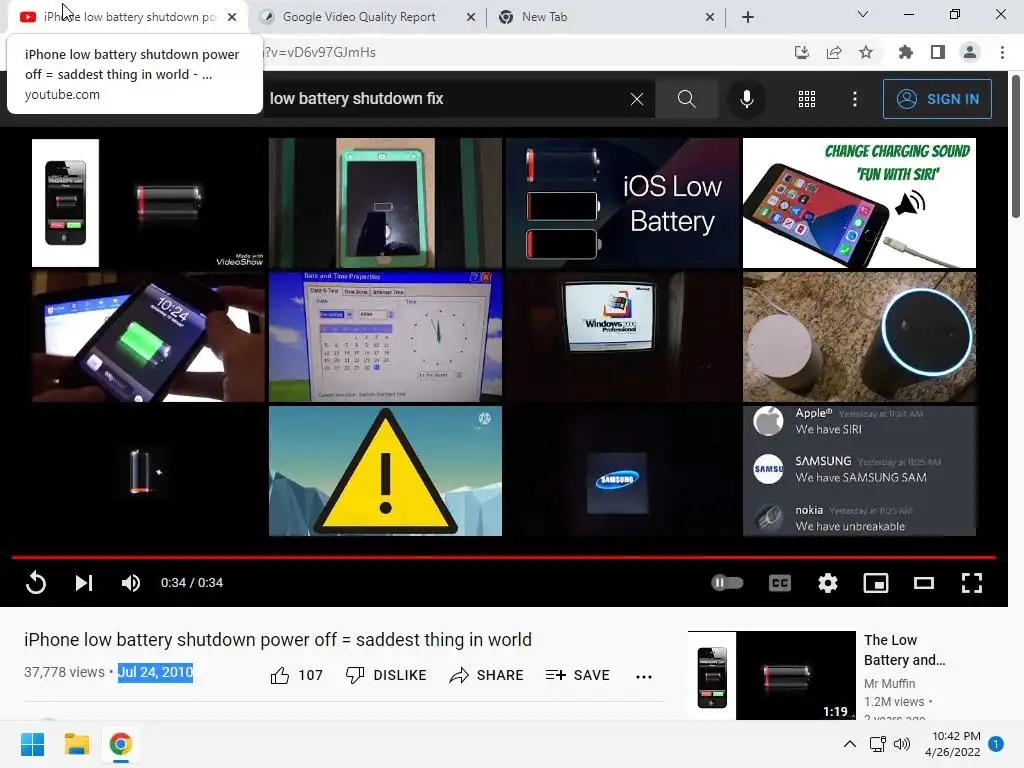Start voice search with microphone

pyautogui.click(x=746, y=99)
